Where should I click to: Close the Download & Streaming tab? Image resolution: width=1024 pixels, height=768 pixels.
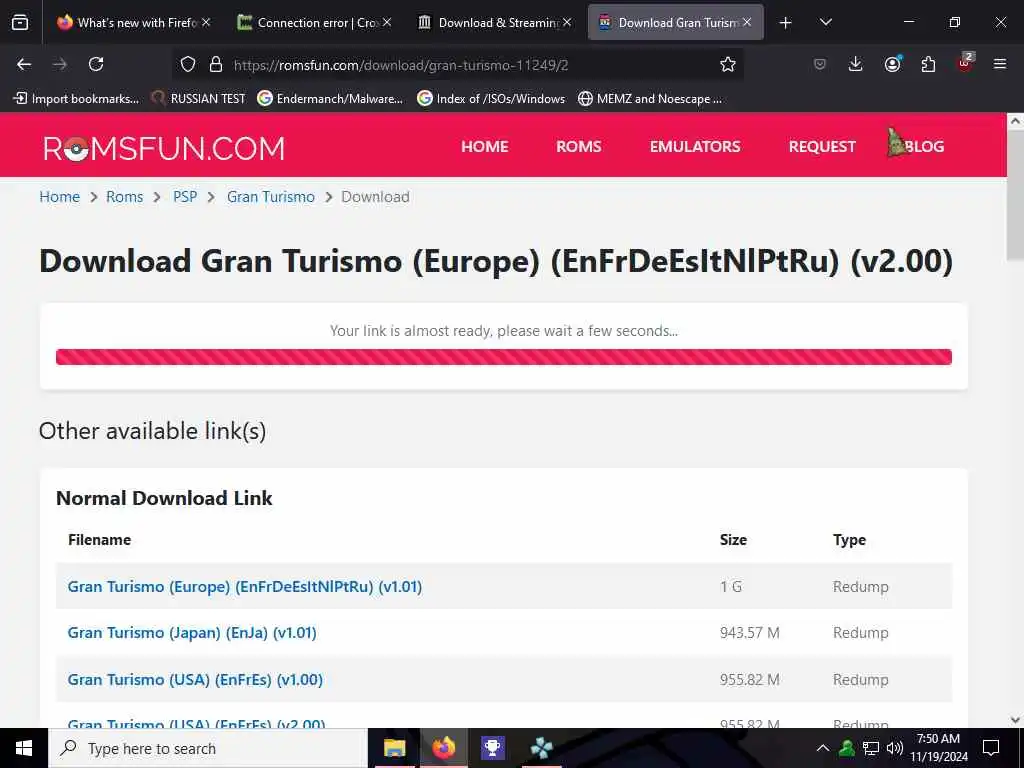pyautogui.click(x=567, y=22)
